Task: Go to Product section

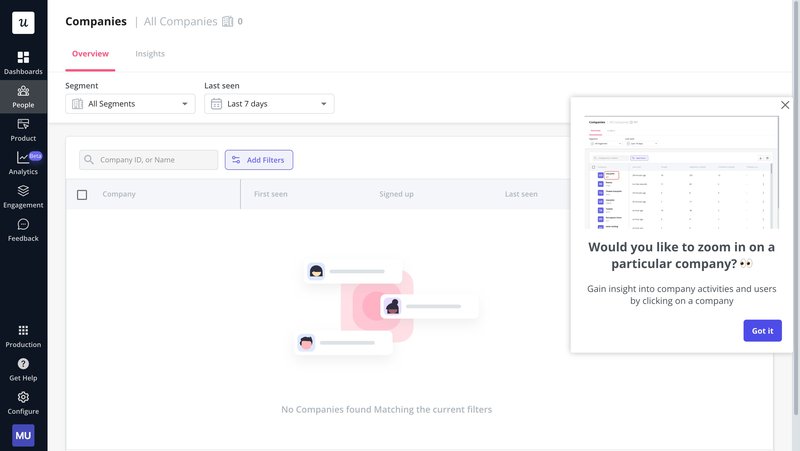Action: (23, 130)
